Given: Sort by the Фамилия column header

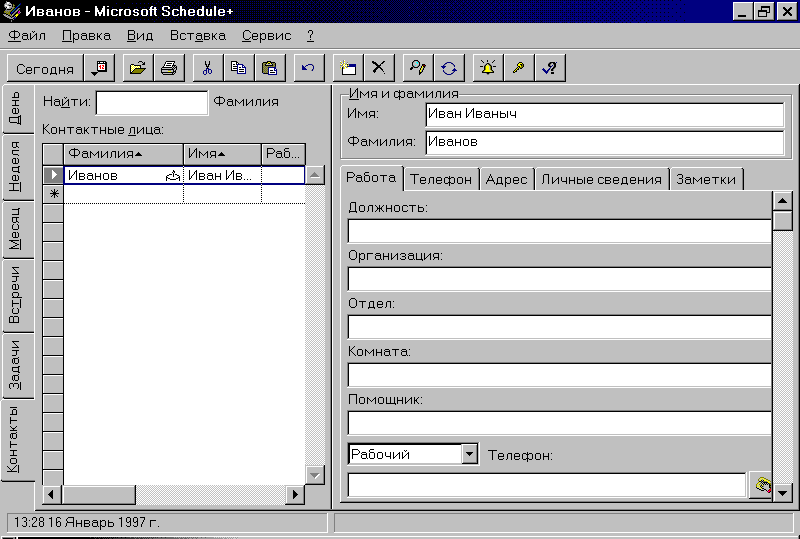Looking at the screenshot, I should [x=123, y=154].
